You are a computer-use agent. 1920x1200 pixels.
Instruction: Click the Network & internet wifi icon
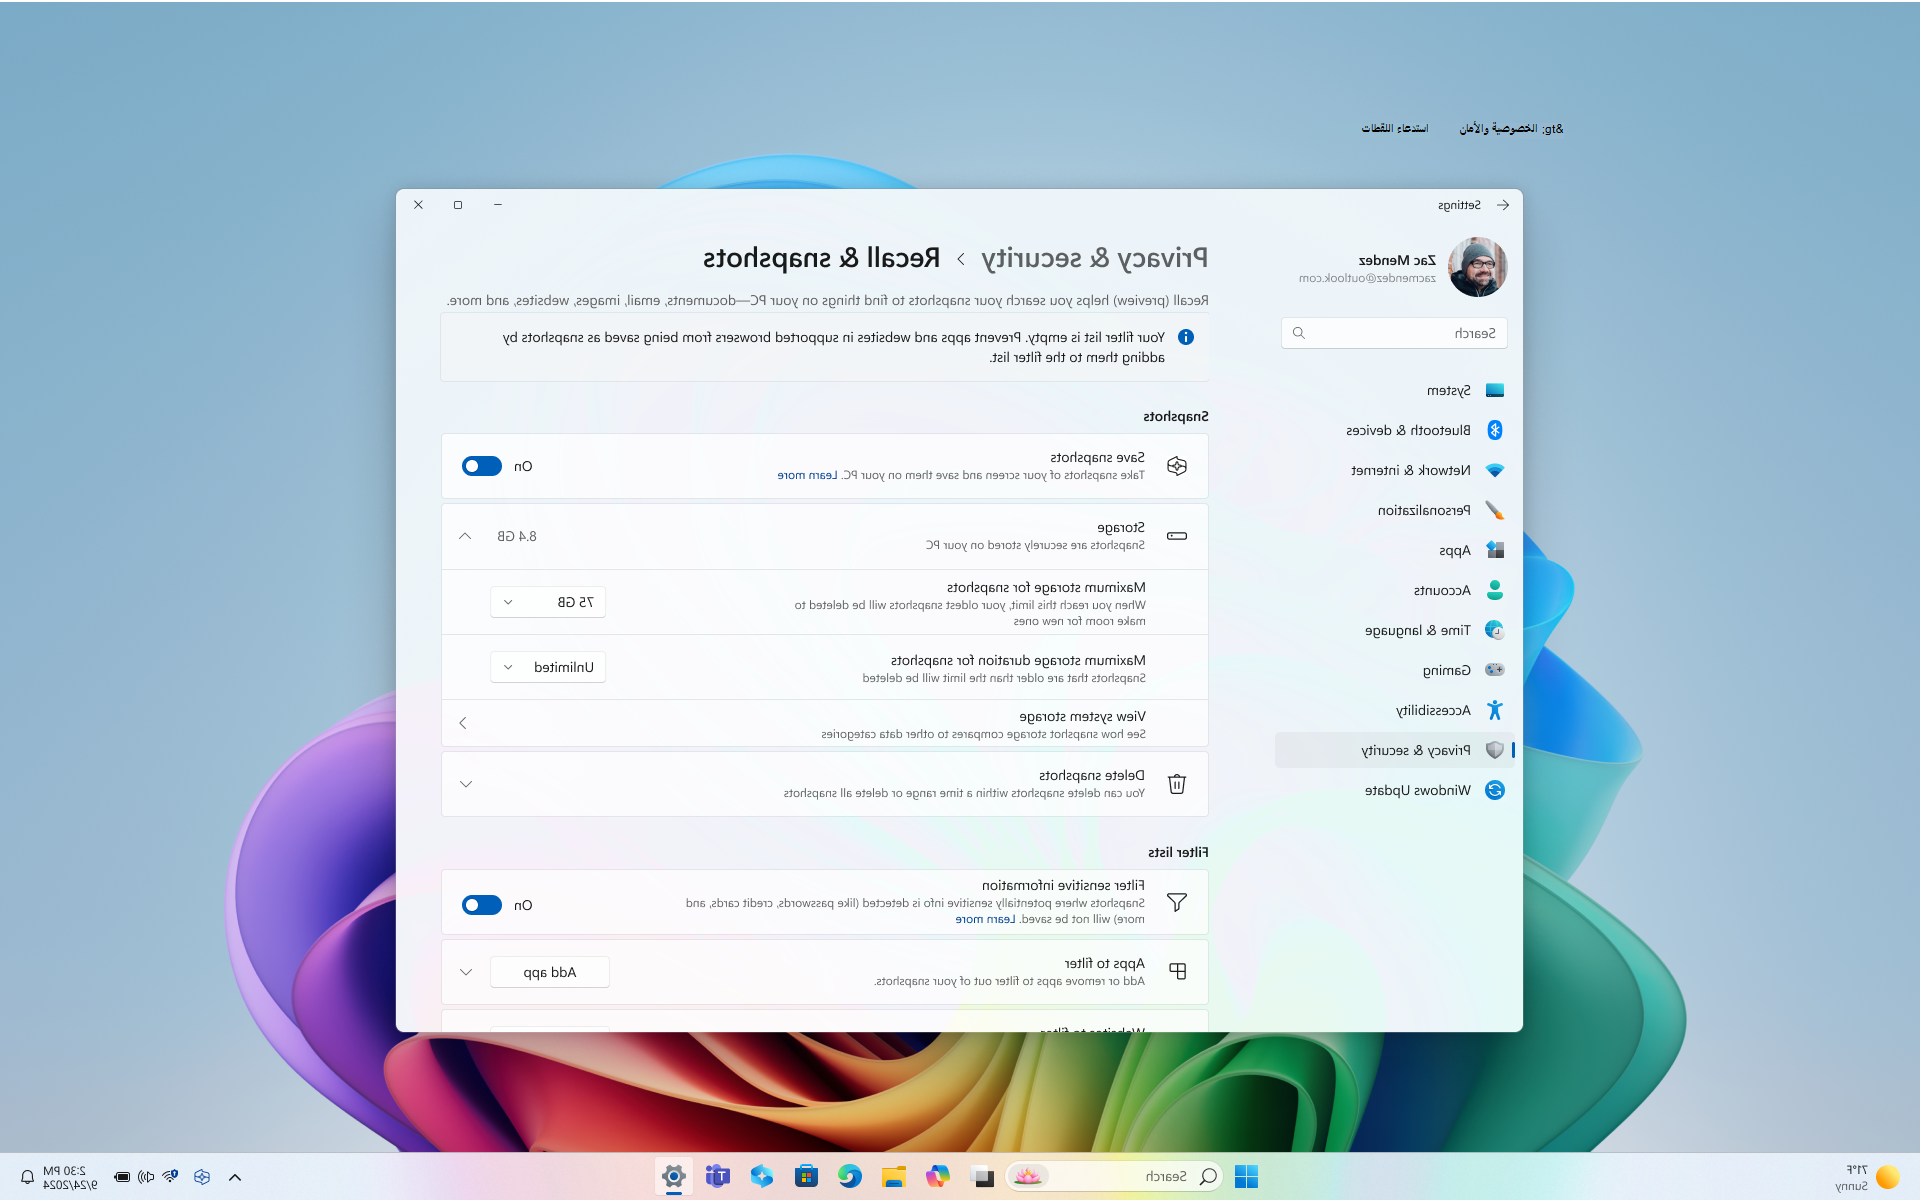pyautogui.click(x=1495, y=470)
